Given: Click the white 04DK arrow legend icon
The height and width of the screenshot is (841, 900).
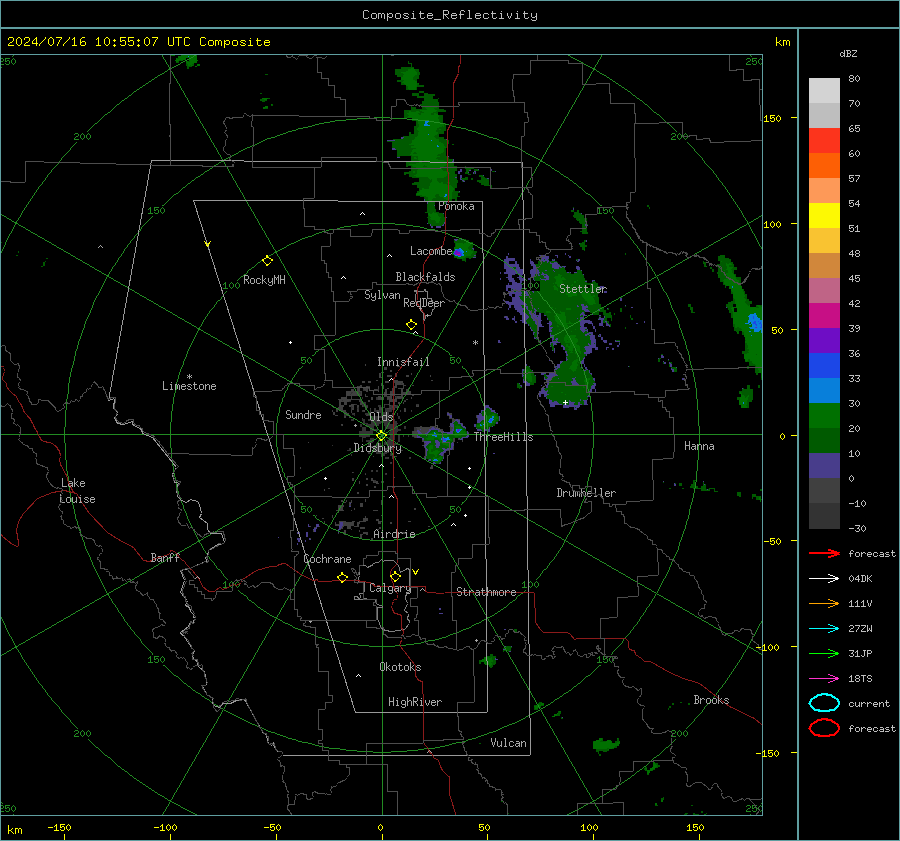Looking at the screenshot, I should (x=824, y=579).
